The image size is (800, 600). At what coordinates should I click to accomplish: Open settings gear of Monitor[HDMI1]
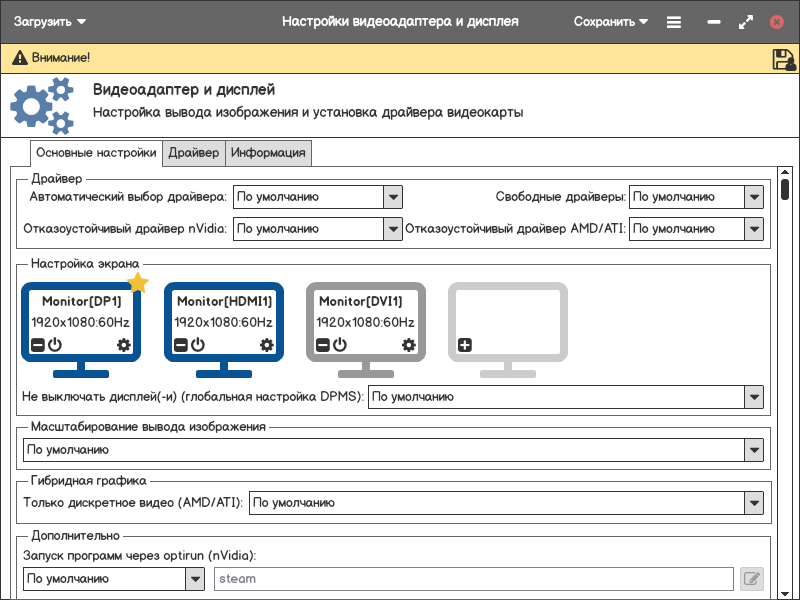pyautogui.click(x=267, y=345)
